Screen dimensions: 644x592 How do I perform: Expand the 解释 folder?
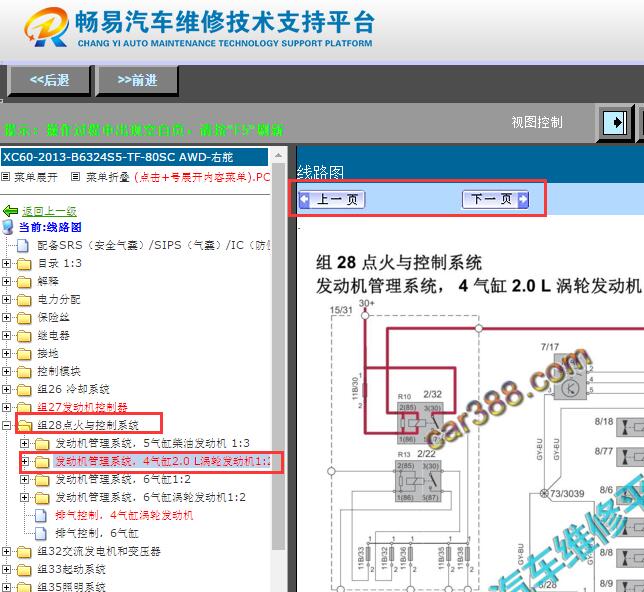coord(6,281)
